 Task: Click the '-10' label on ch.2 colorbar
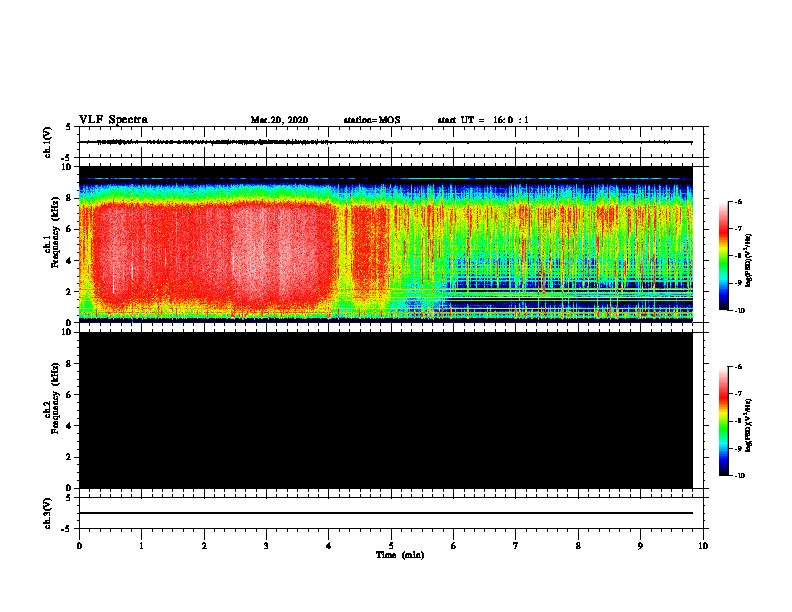click(x=739, y=476)
